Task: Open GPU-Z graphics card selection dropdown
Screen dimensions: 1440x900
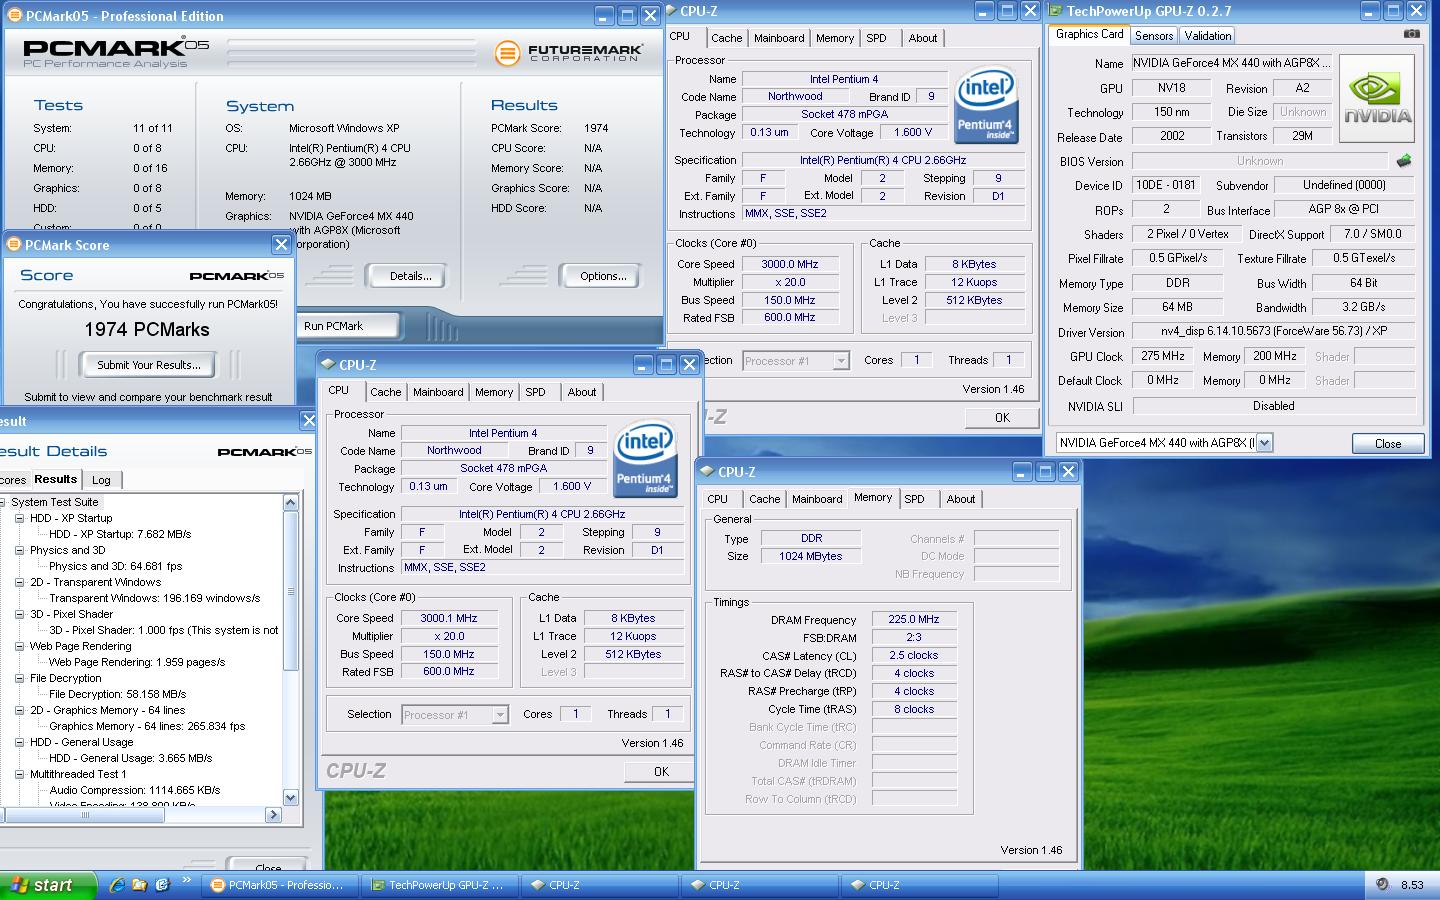Action: (x=1264, y=443)
